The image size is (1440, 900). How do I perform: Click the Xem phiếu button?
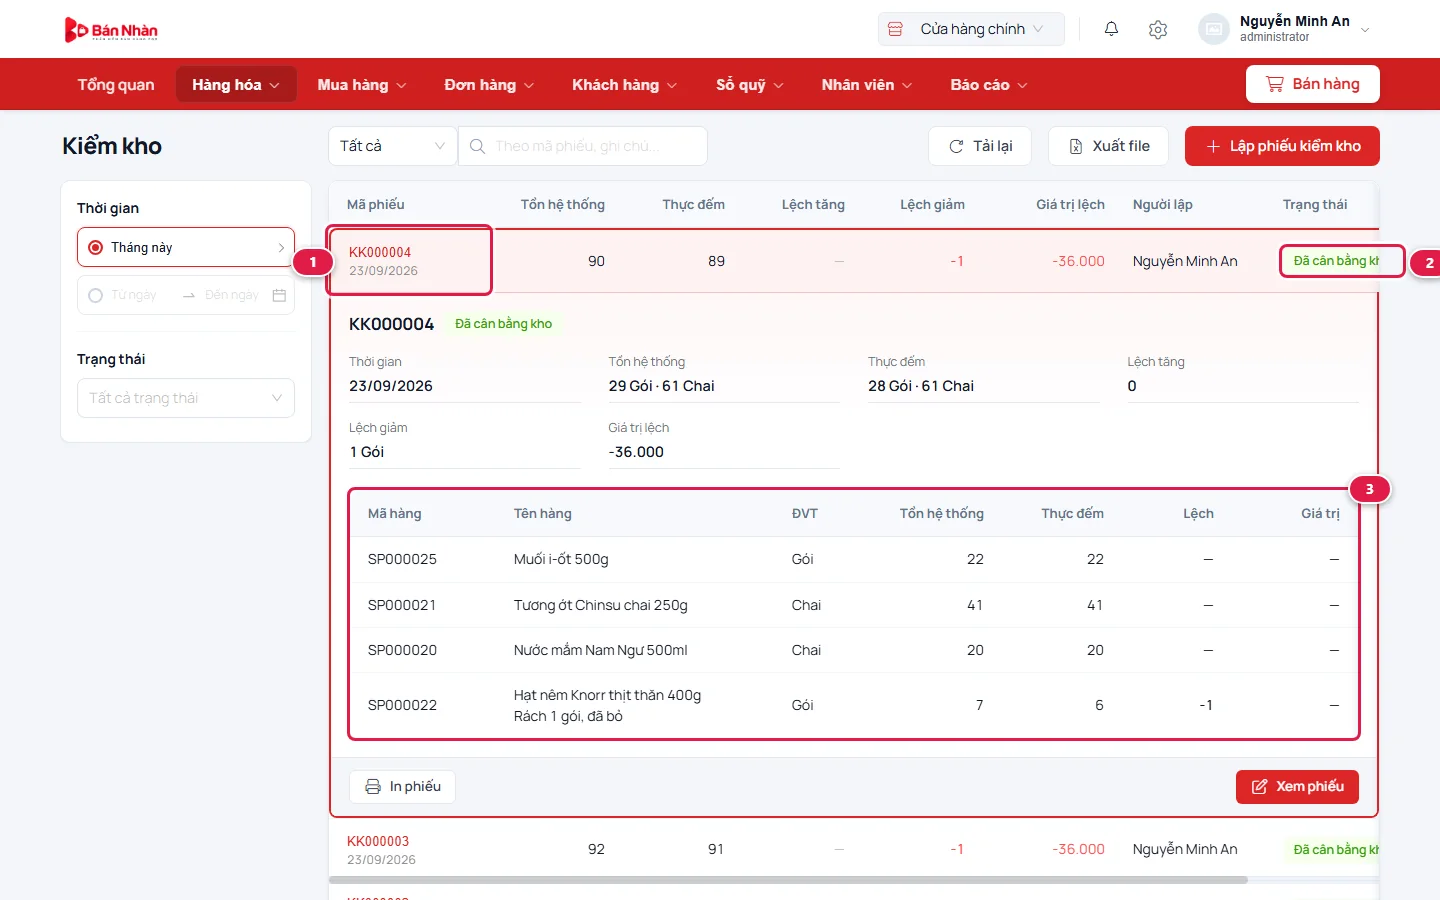[x=1297, y=786]
